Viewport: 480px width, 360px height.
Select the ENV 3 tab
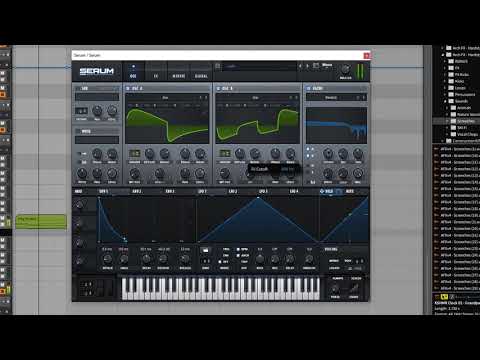point(170,191)
